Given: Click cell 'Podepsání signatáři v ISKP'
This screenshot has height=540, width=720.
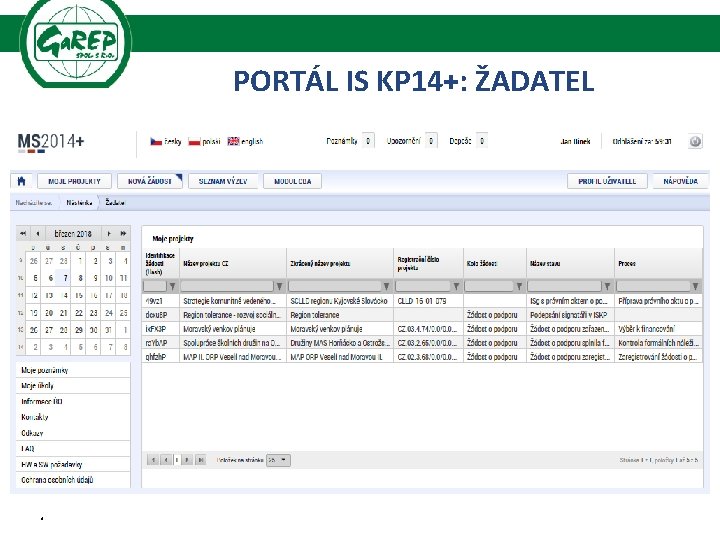Looking at the screenshot, I should [x=570, y=315].
